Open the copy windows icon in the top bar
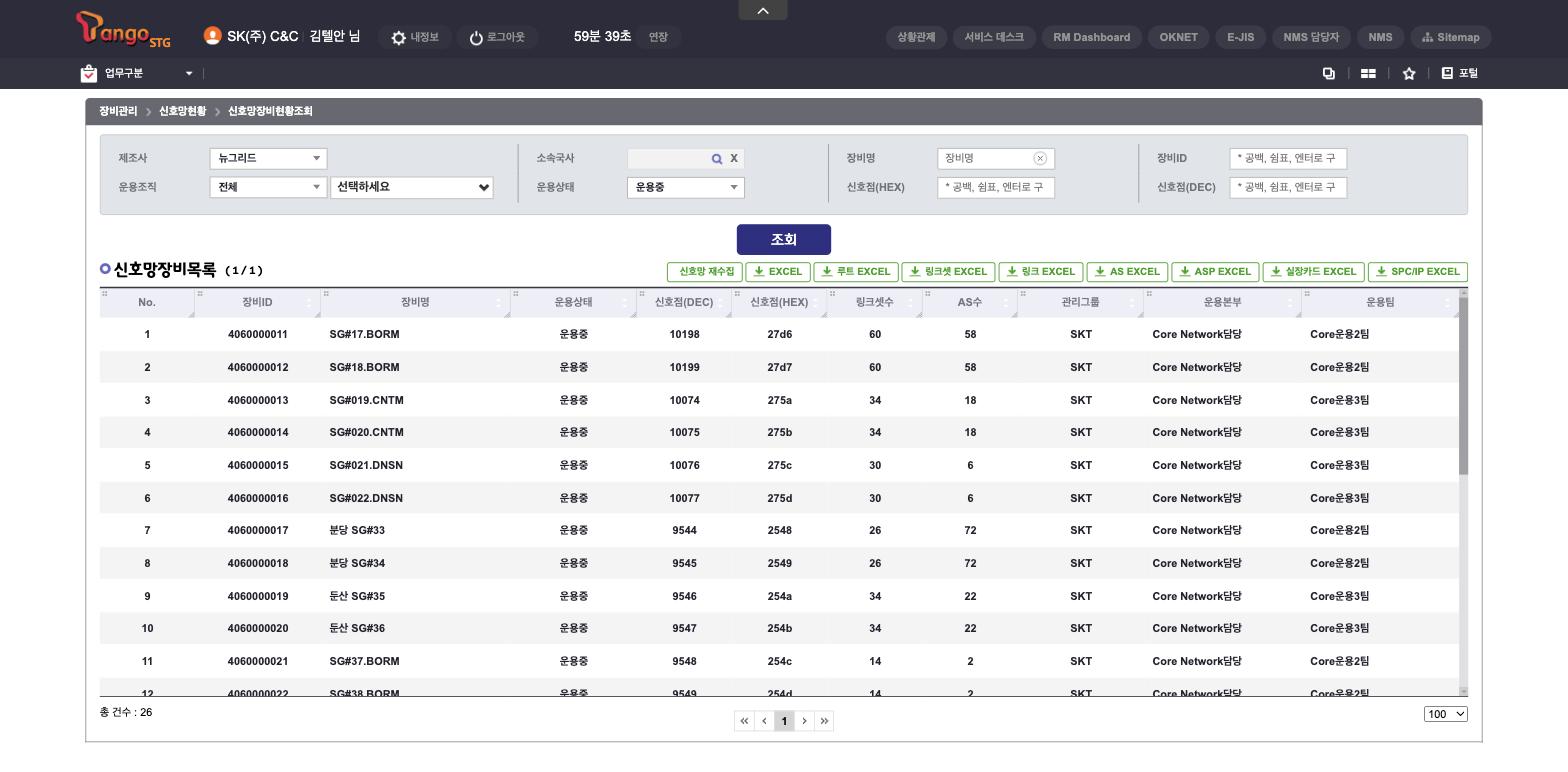This screenshot has height=772, width=1568. 1329,73
